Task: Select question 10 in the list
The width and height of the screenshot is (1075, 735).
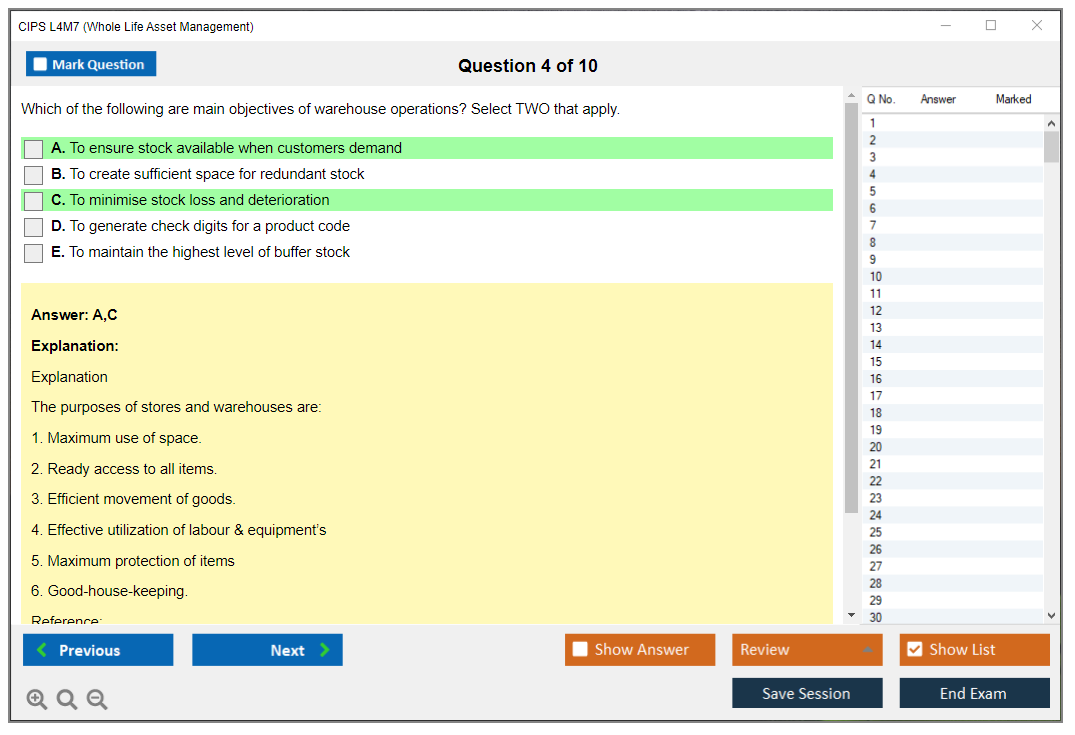Action: pyautogui.click(x=876, y=277)
